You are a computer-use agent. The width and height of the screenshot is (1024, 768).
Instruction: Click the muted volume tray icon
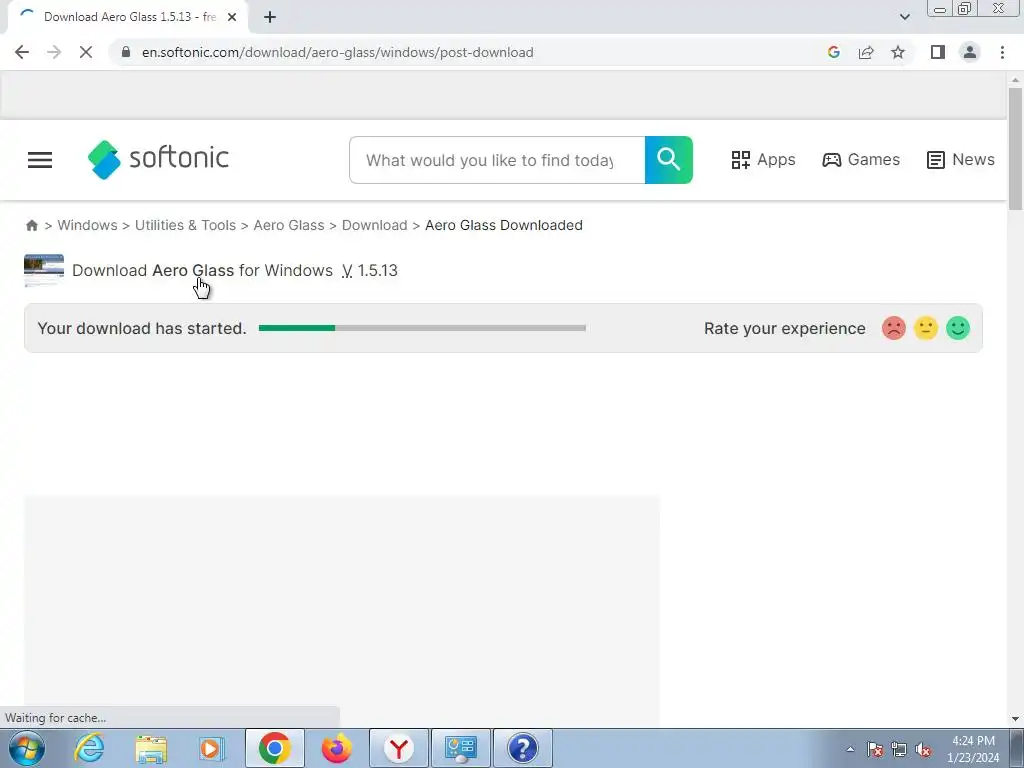(x=923, y=749)
